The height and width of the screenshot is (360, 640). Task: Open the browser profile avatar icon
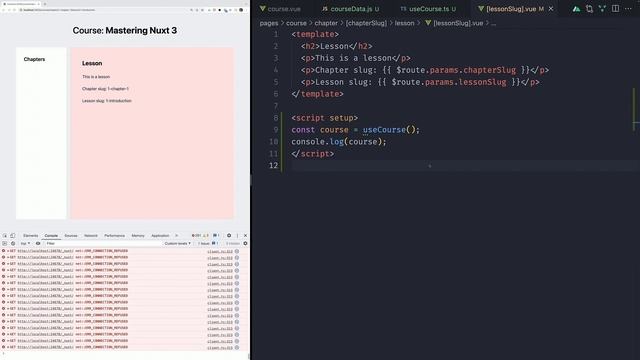241,10
